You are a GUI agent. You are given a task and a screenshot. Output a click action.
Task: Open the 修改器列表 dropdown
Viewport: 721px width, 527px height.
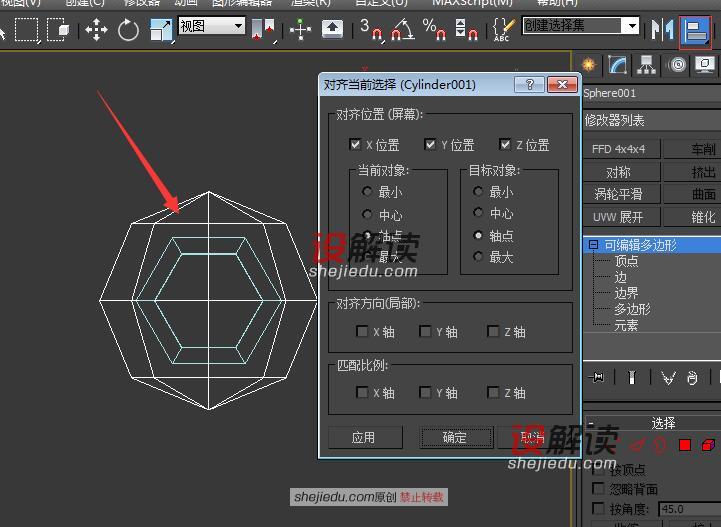[x=652, y=120]
